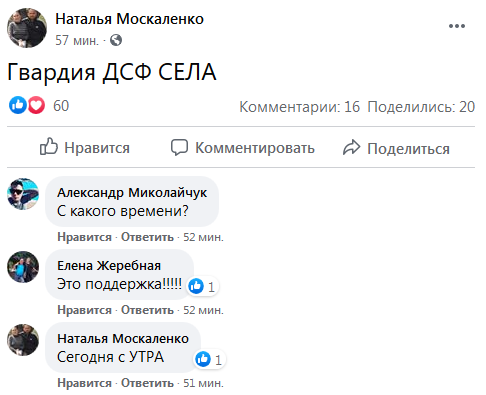View the 60 reactions count
This screenshot has height=395, width=486.
61,106
